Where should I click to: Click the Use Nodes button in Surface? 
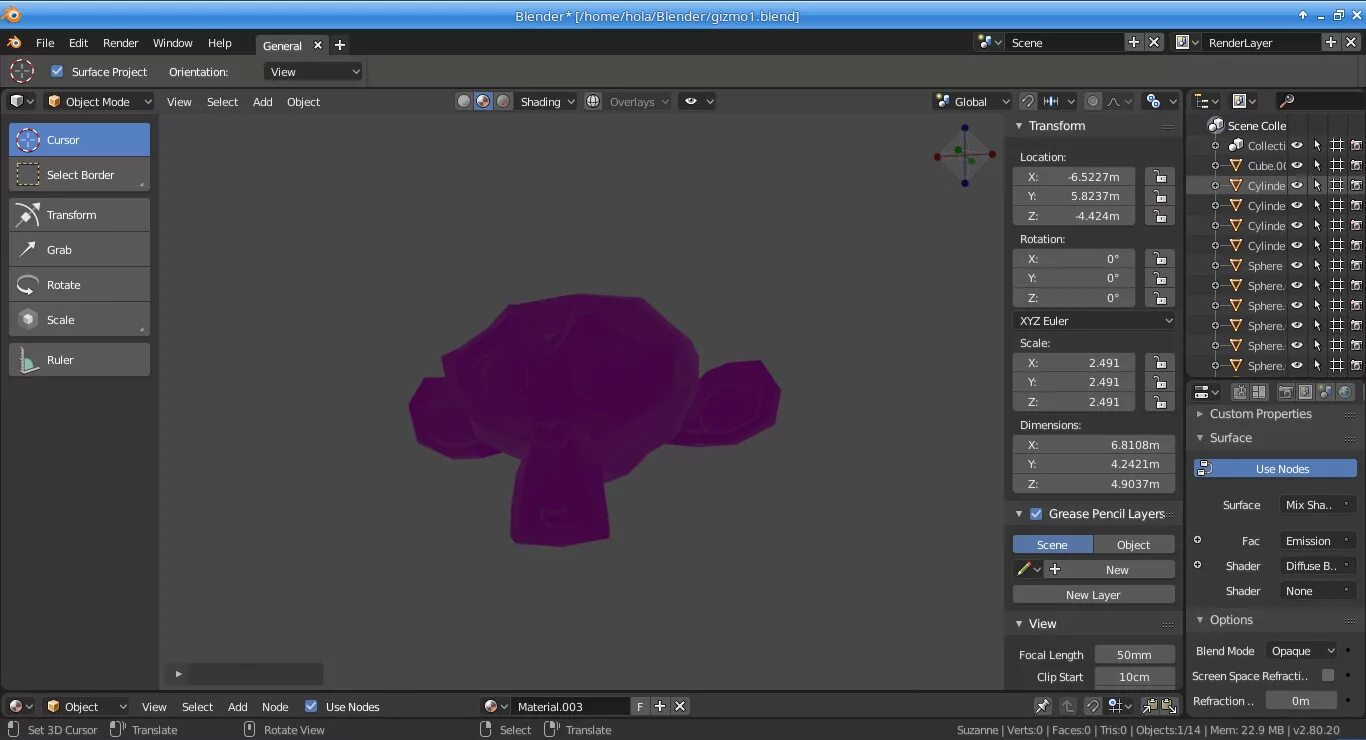click(1275, 468)
